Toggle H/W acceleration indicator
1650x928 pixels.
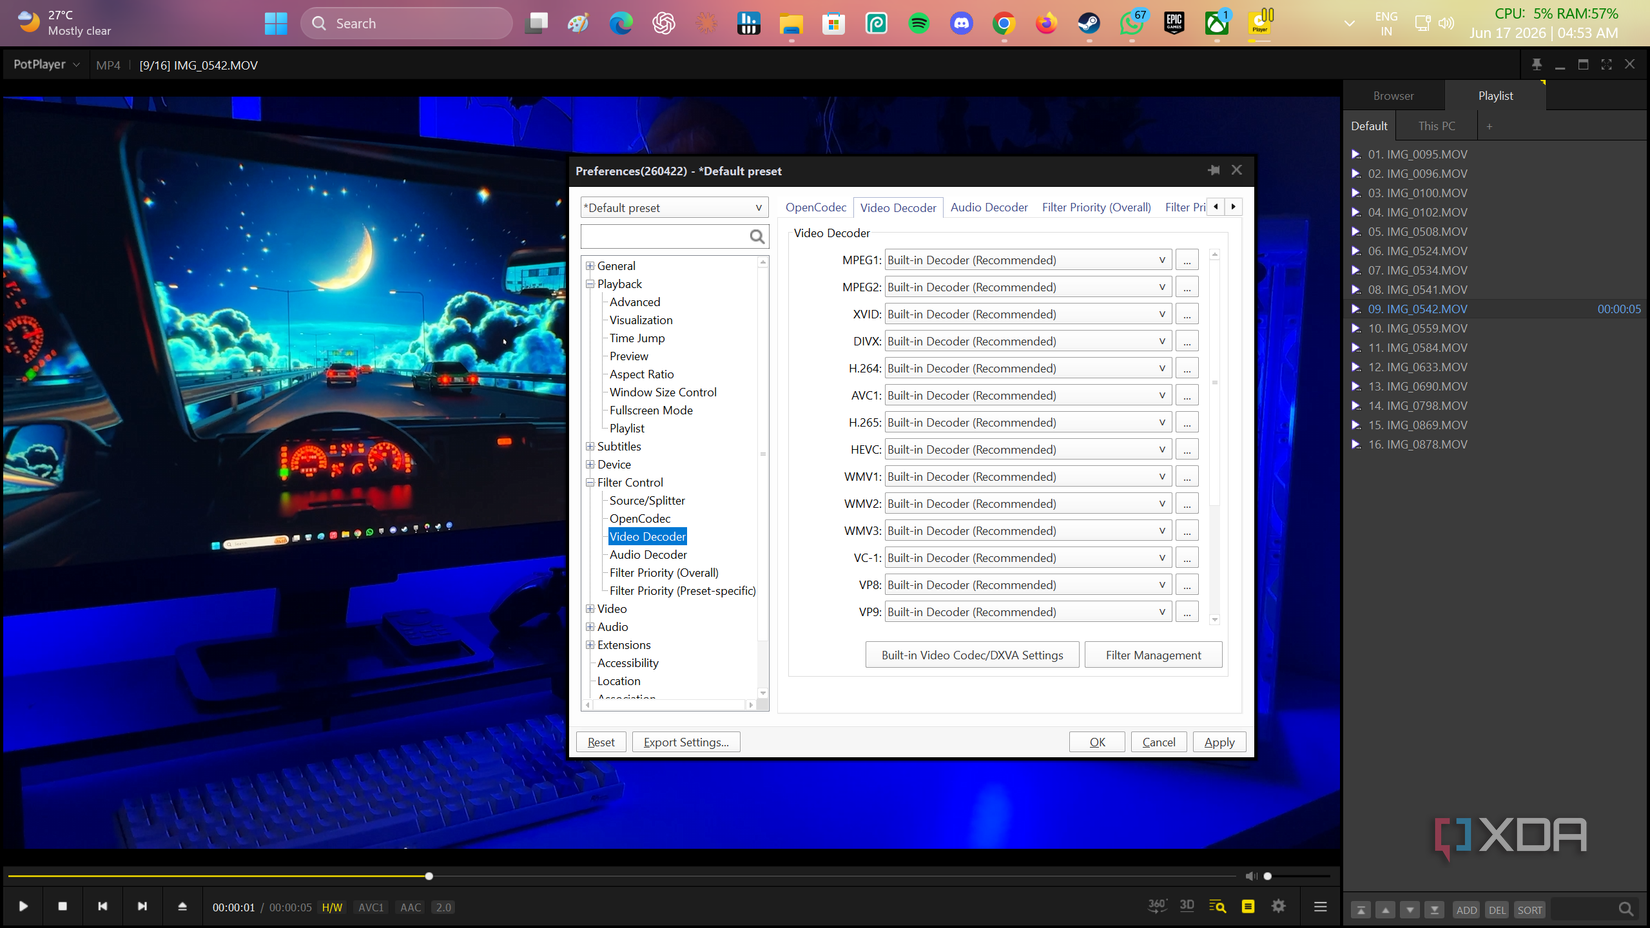click(332, 907)
